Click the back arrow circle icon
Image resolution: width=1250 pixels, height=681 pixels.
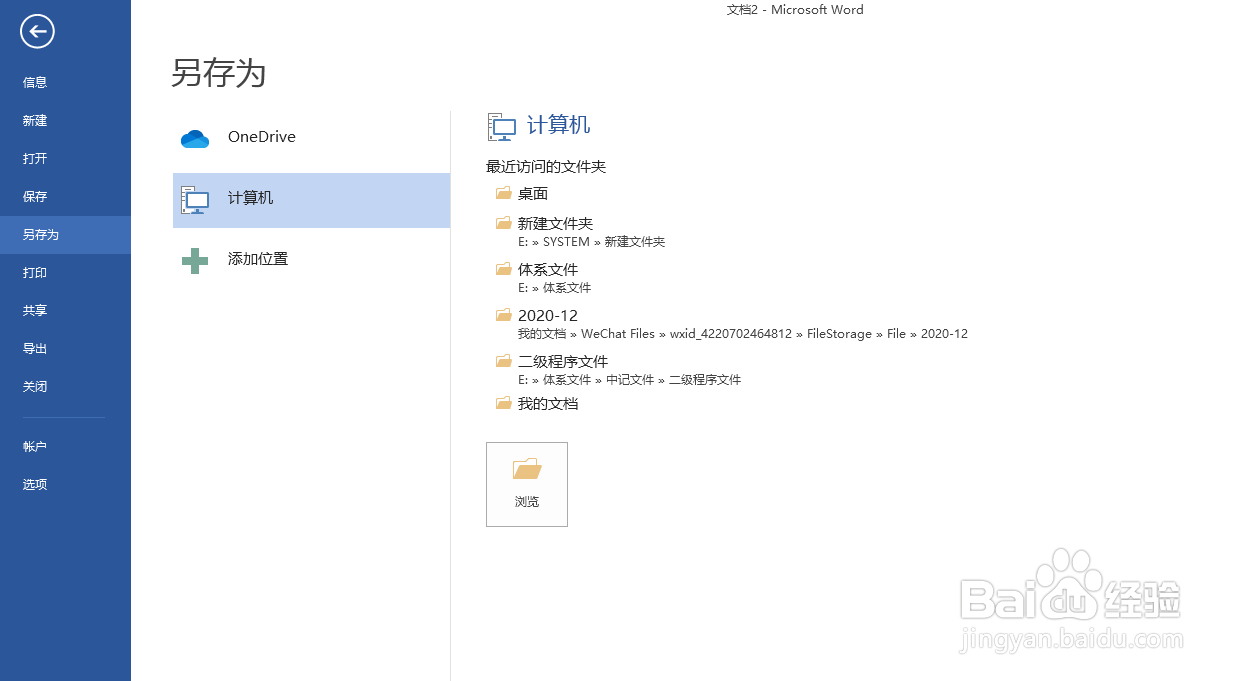(37, 32)
